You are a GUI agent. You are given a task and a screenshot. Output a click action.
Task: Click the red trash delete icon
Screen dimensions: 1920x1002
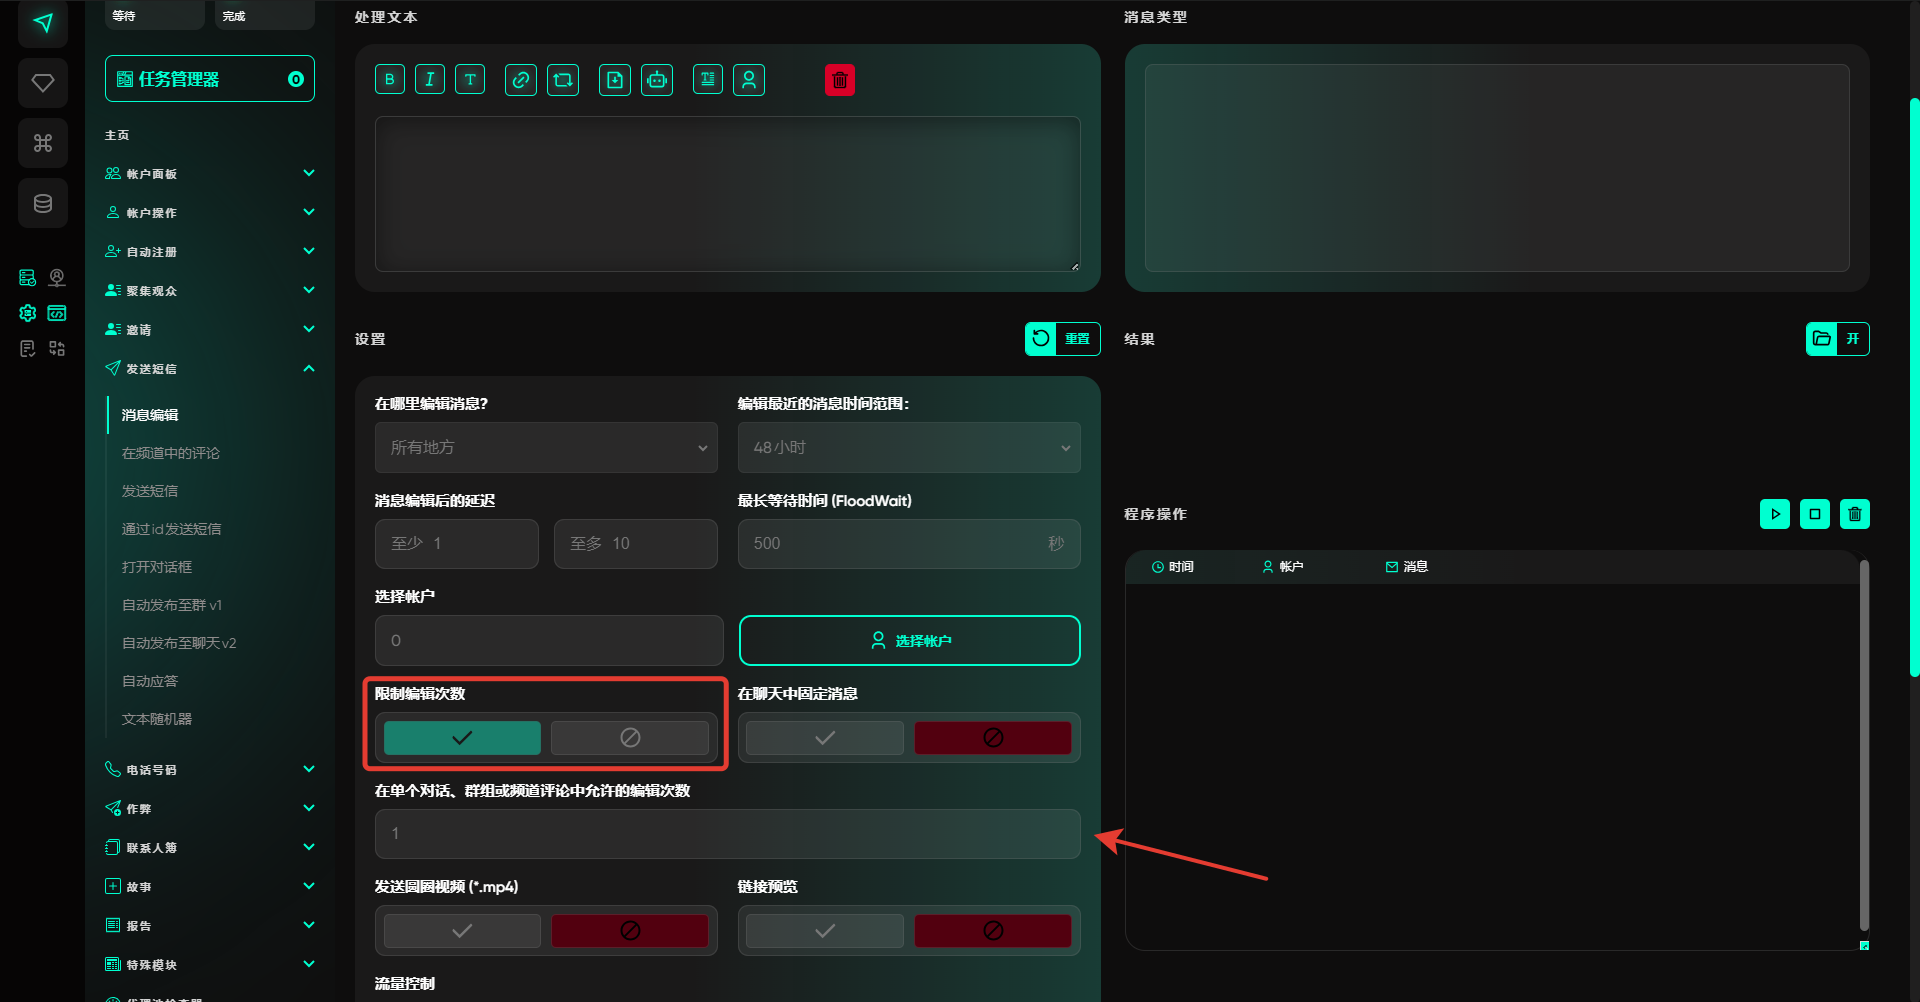840,80
